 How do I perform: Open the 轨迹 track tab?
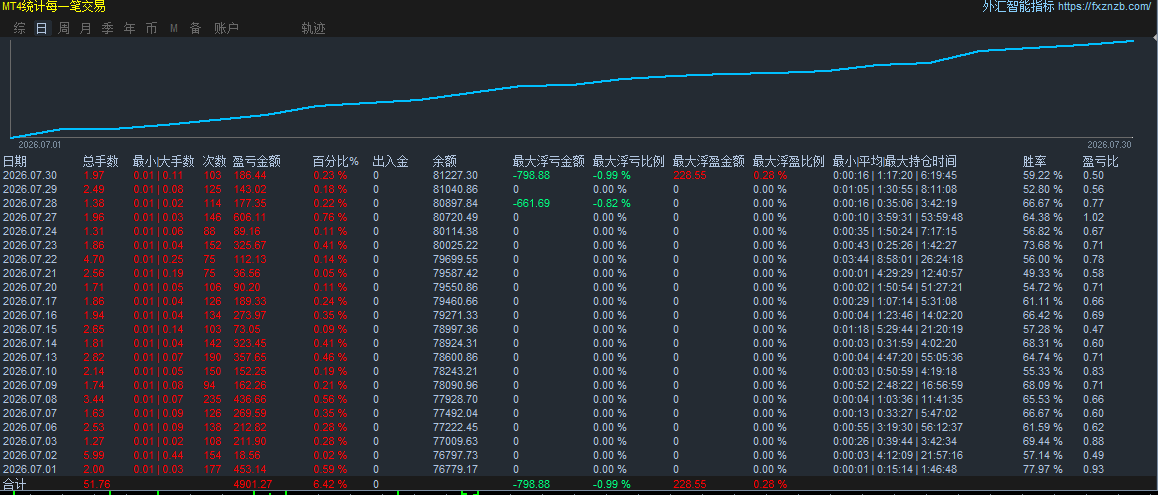click(x=313, y=29)
